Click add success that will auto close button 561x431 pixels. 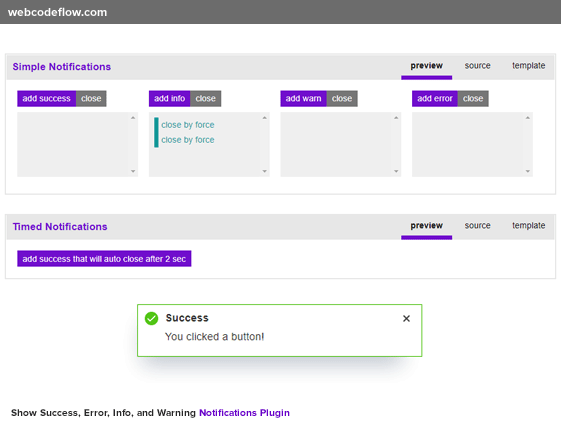click(104, 259)
